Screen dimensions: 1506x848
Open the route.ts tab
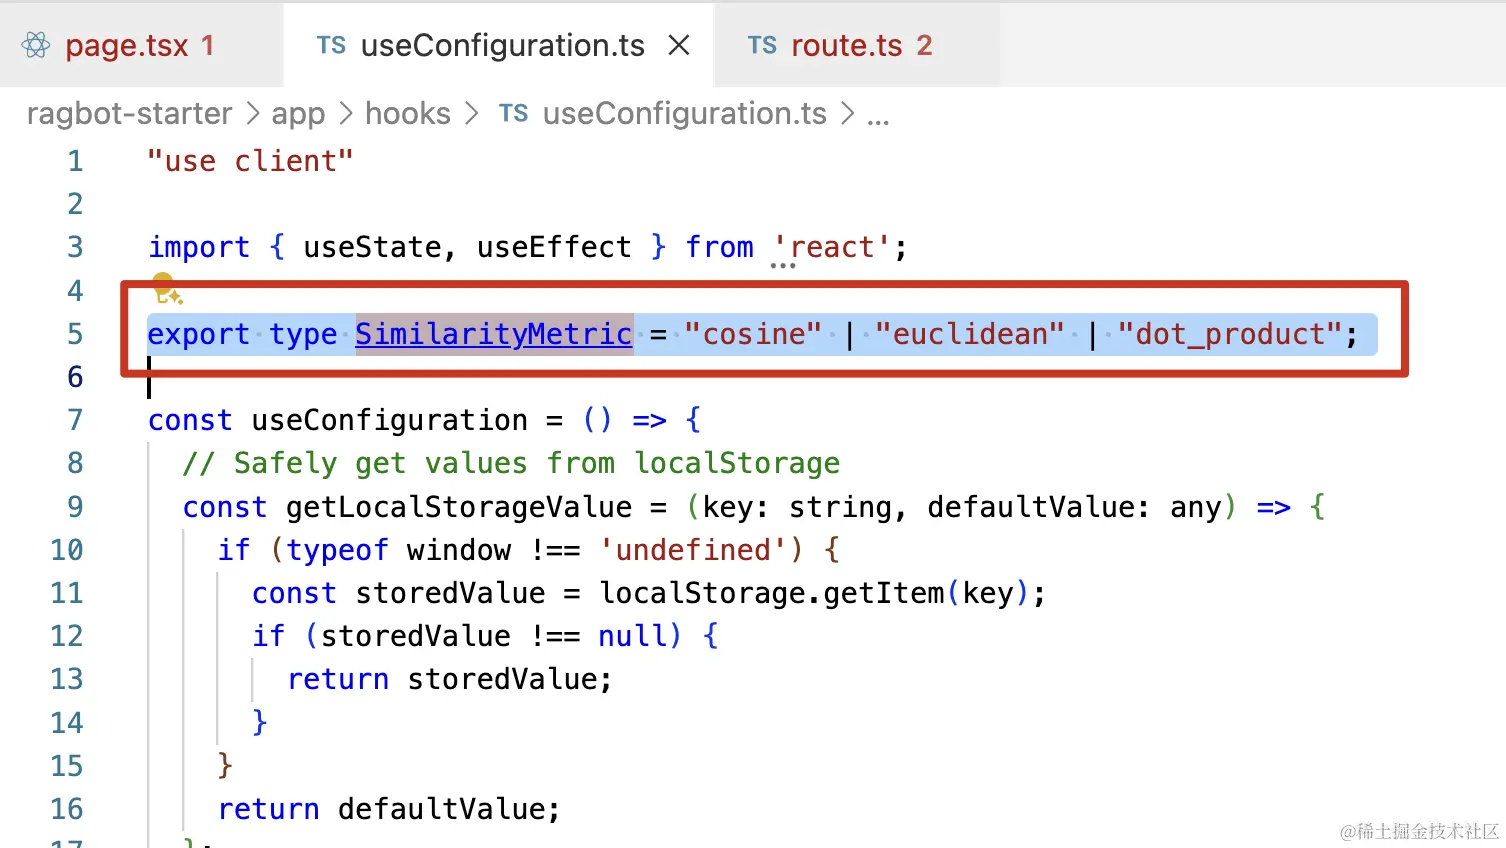[846, 46]
